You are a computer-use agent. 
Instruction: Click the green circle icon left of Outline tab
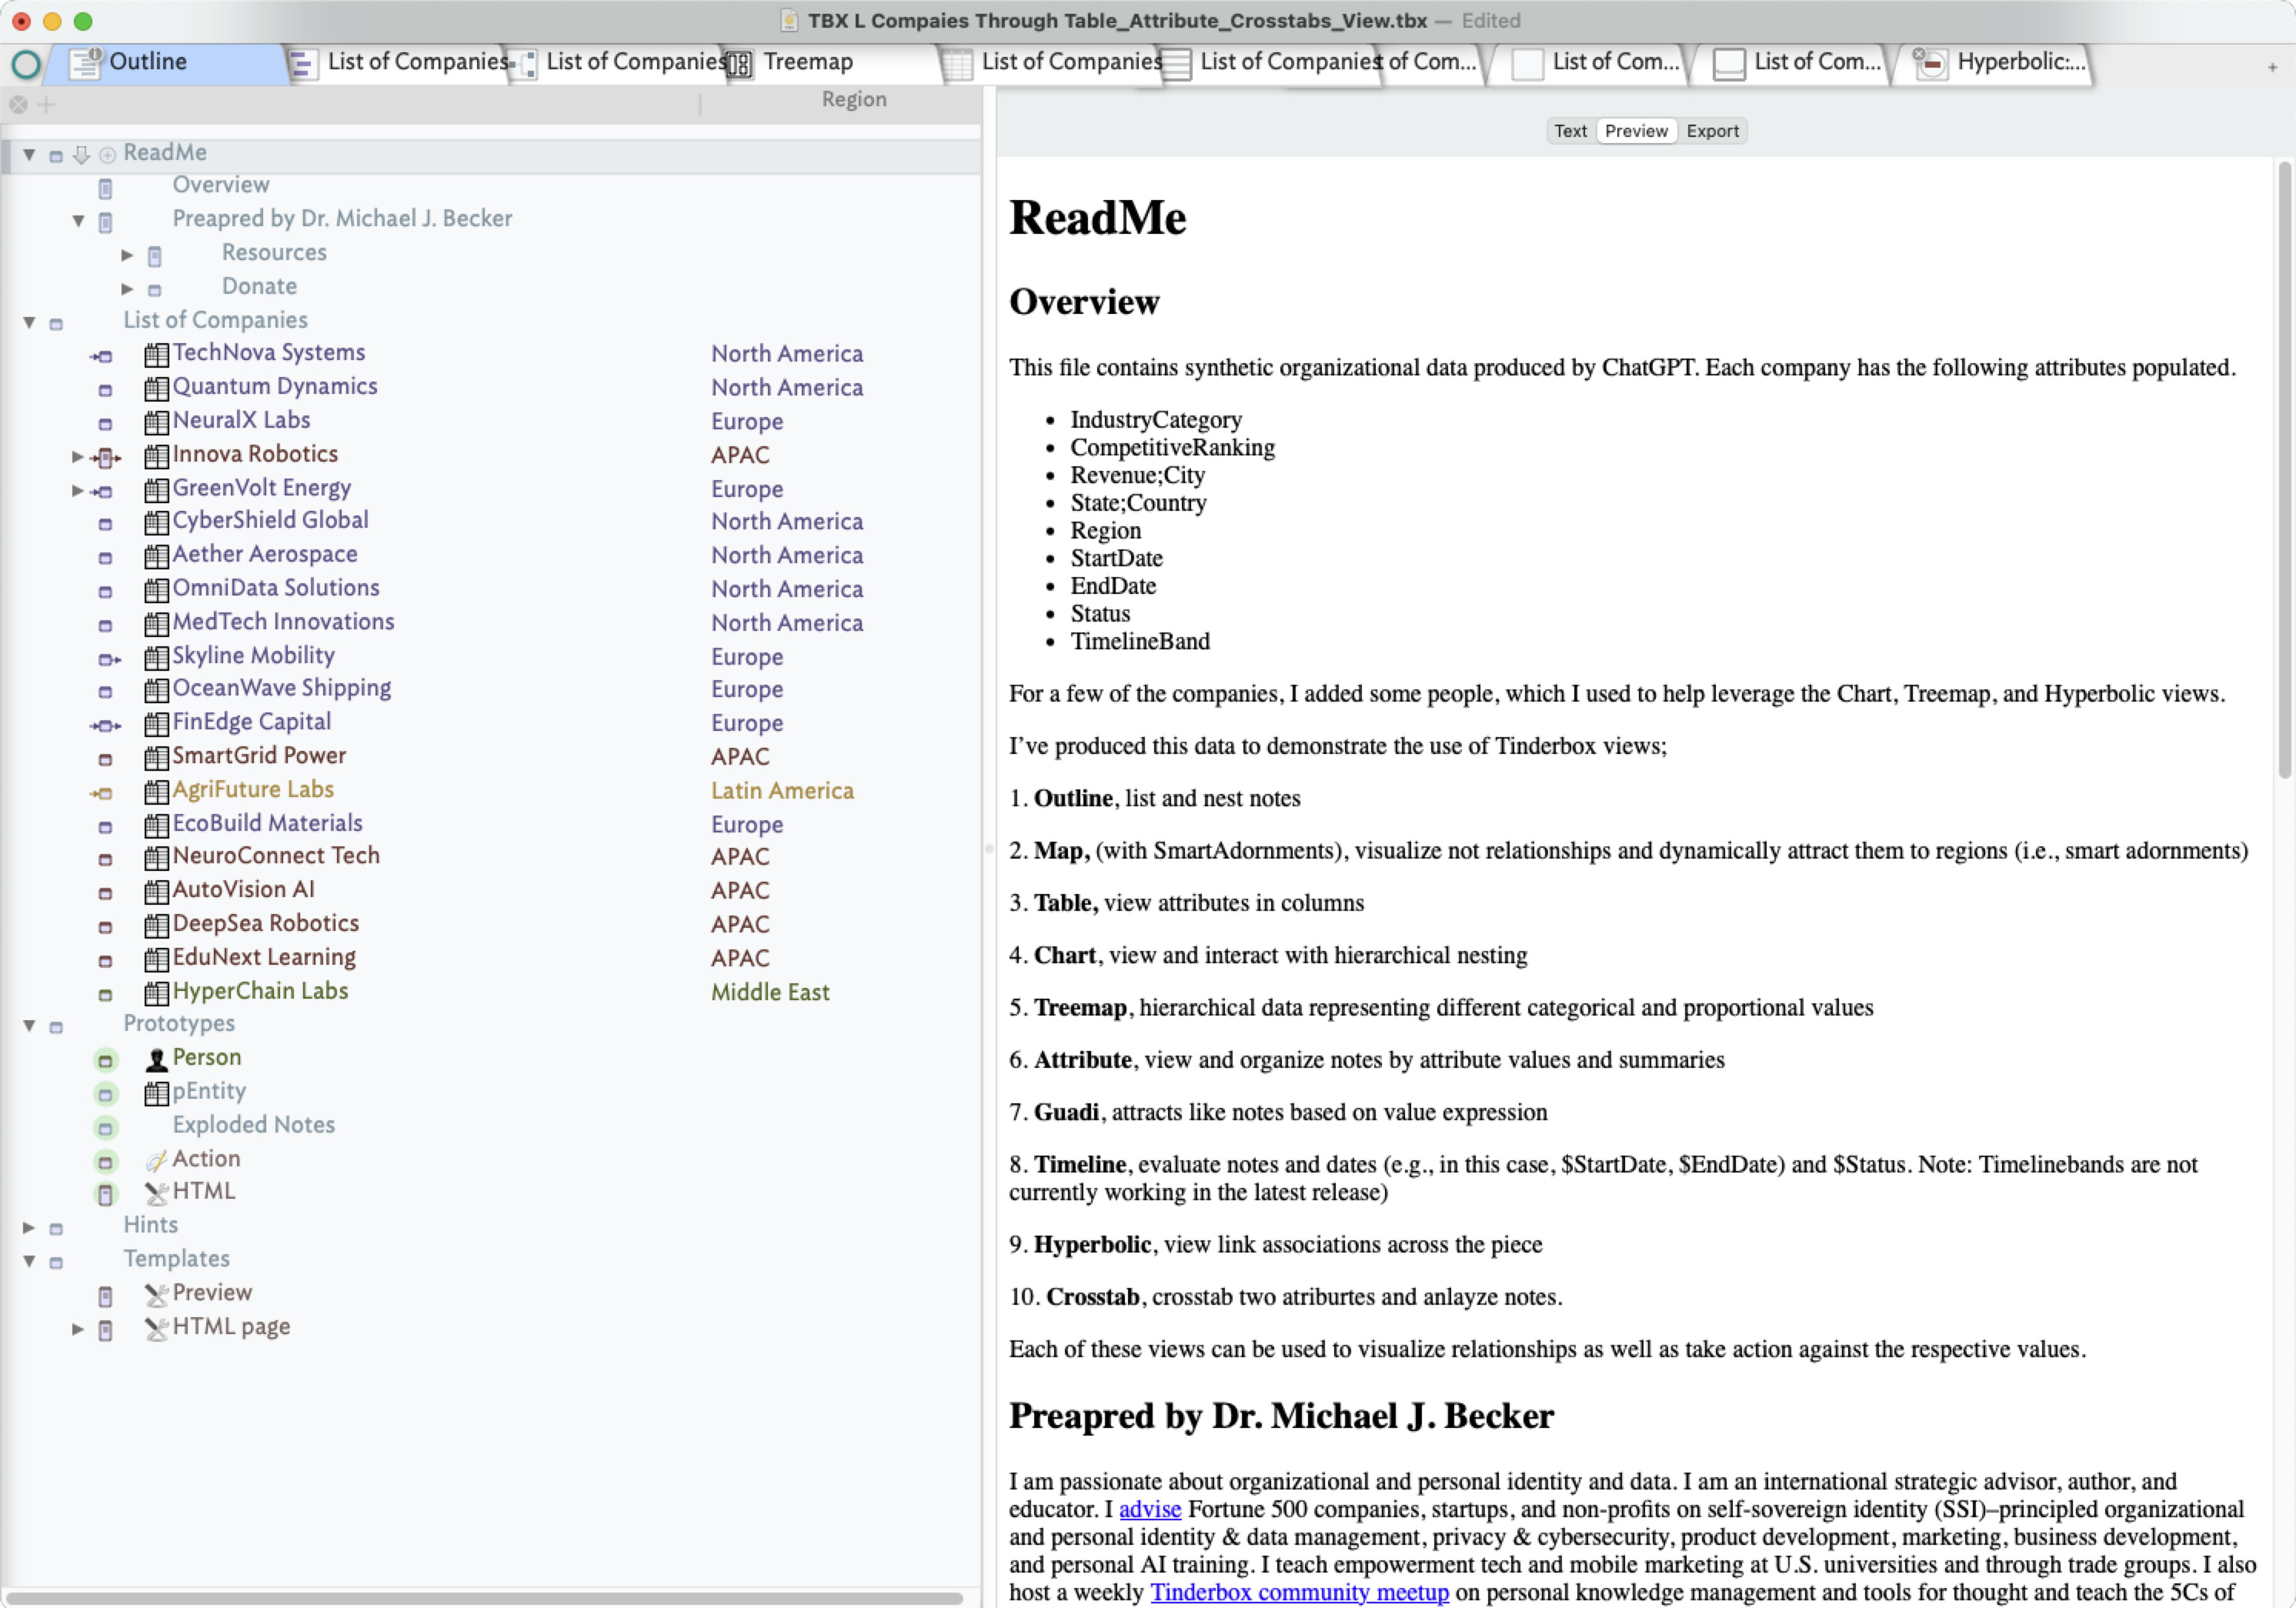tap(26, 64)
